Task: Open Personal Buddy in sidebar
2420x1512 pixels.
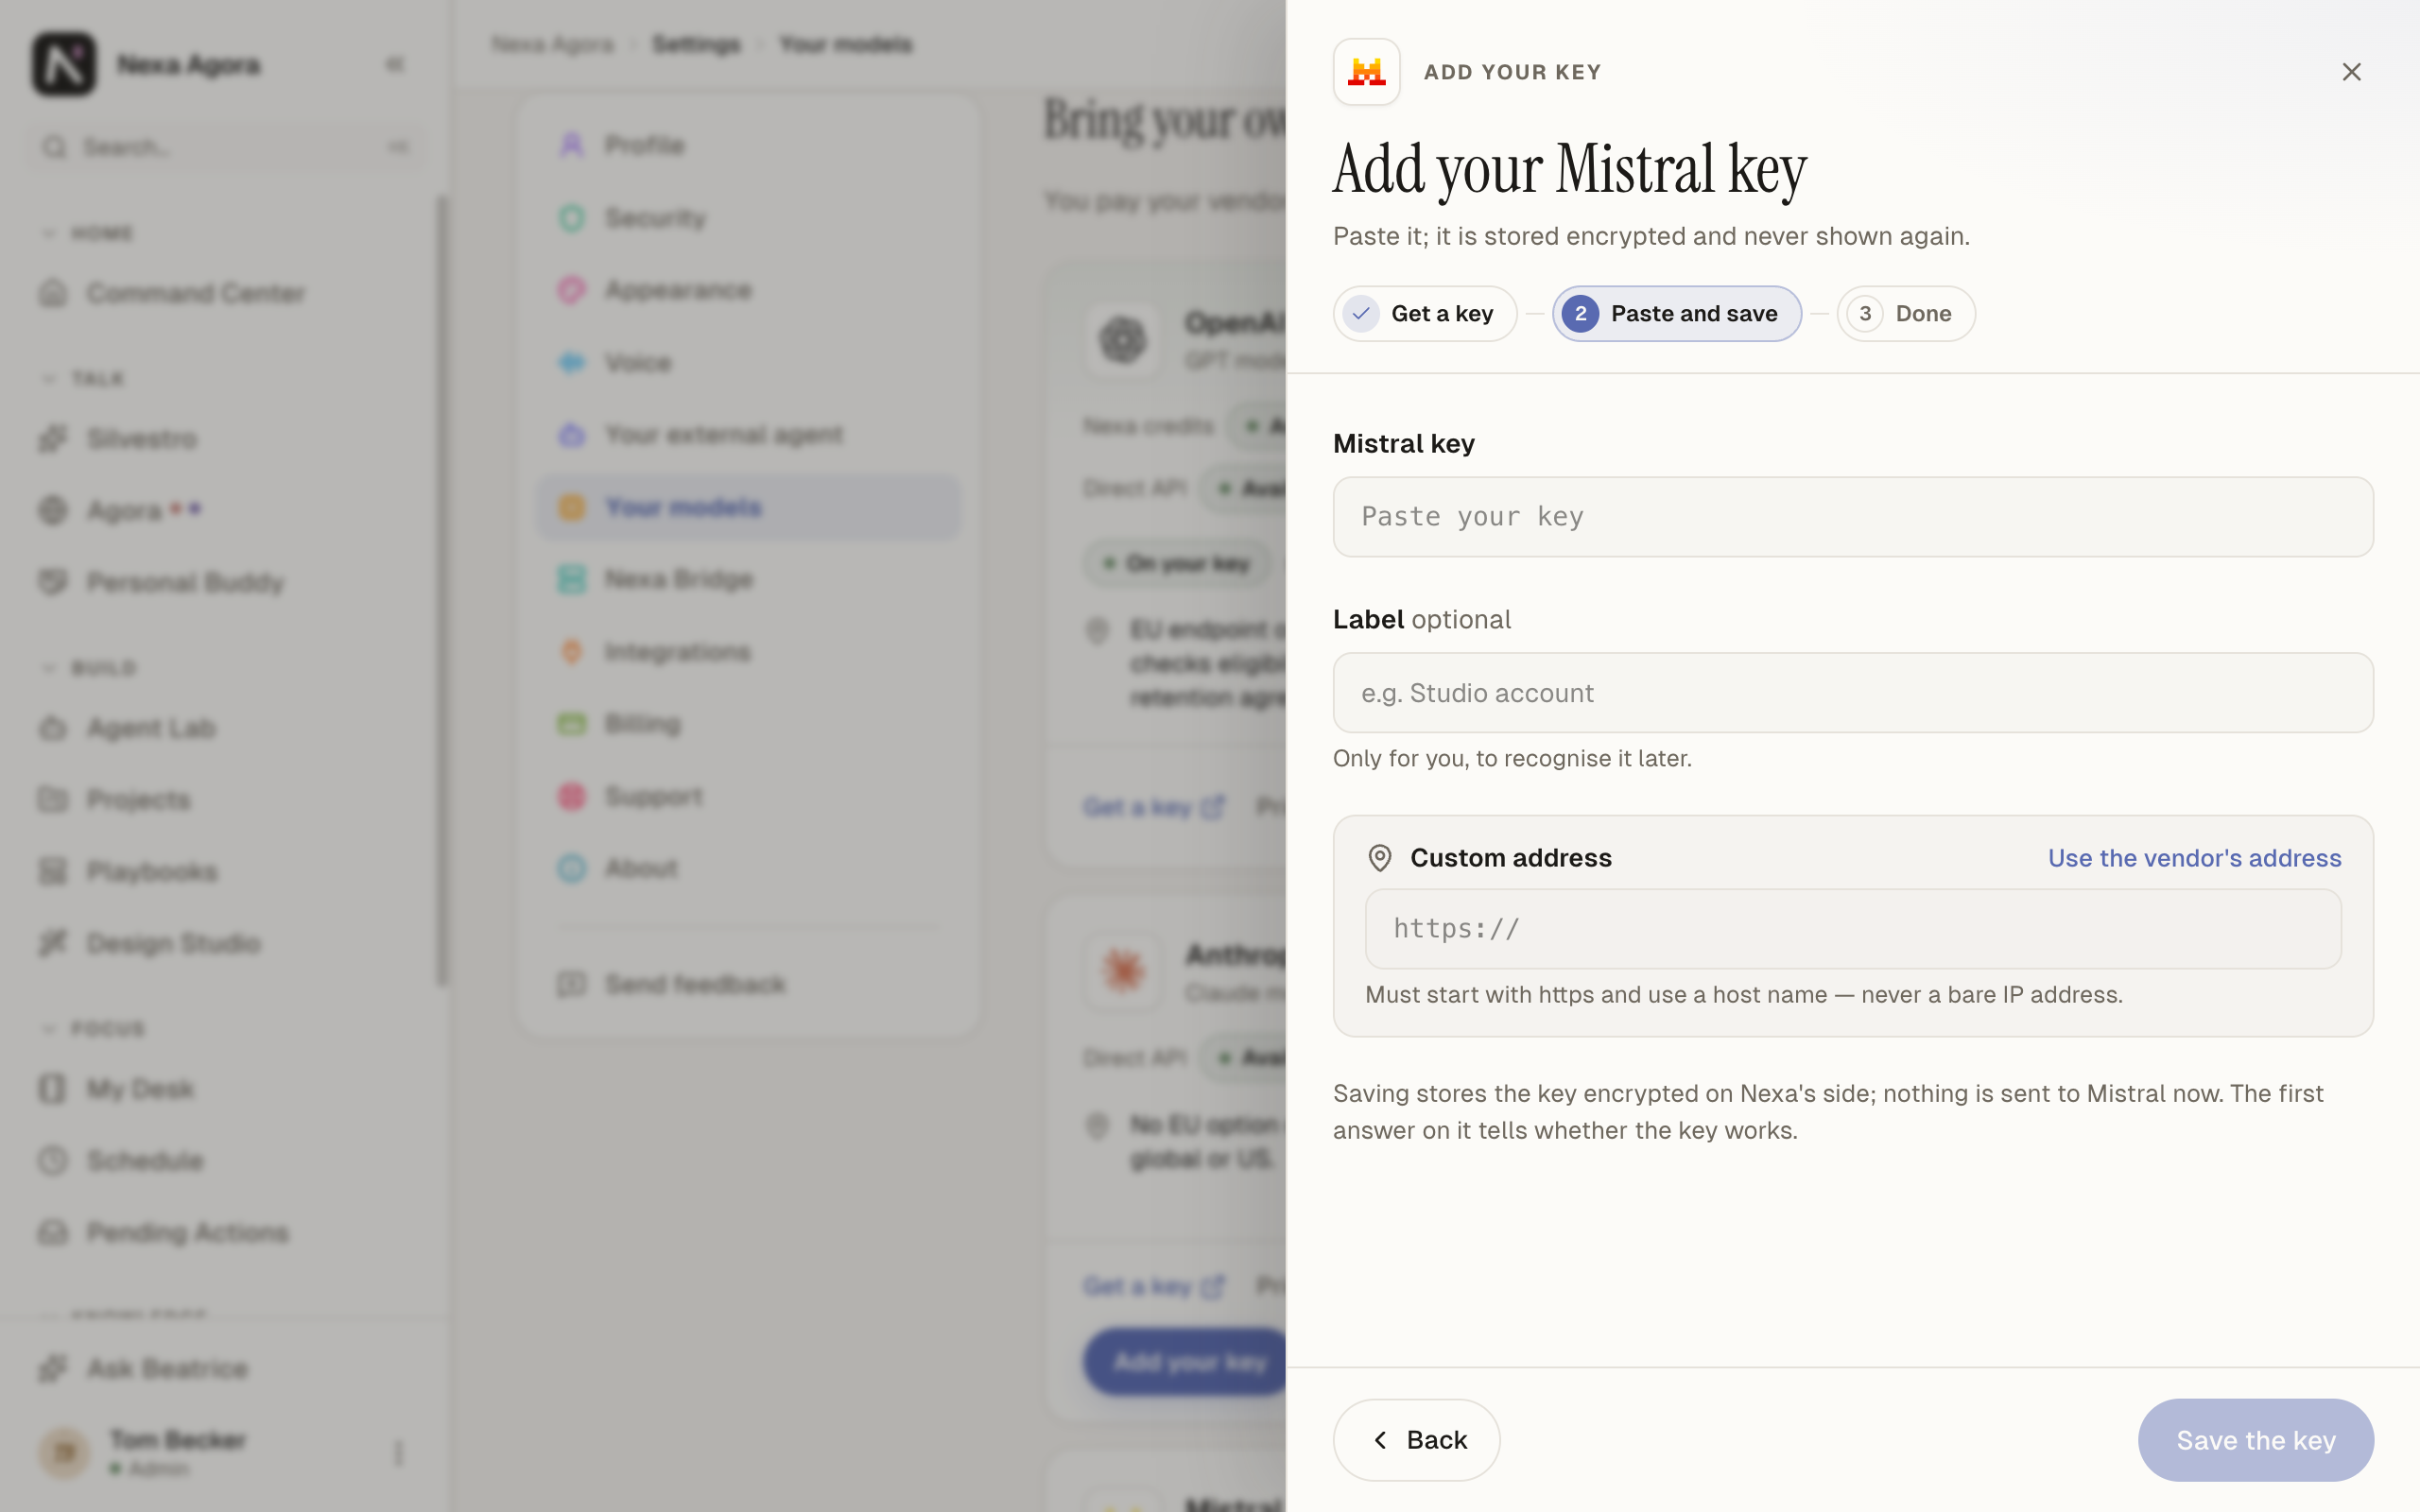Action: [226, 582]
